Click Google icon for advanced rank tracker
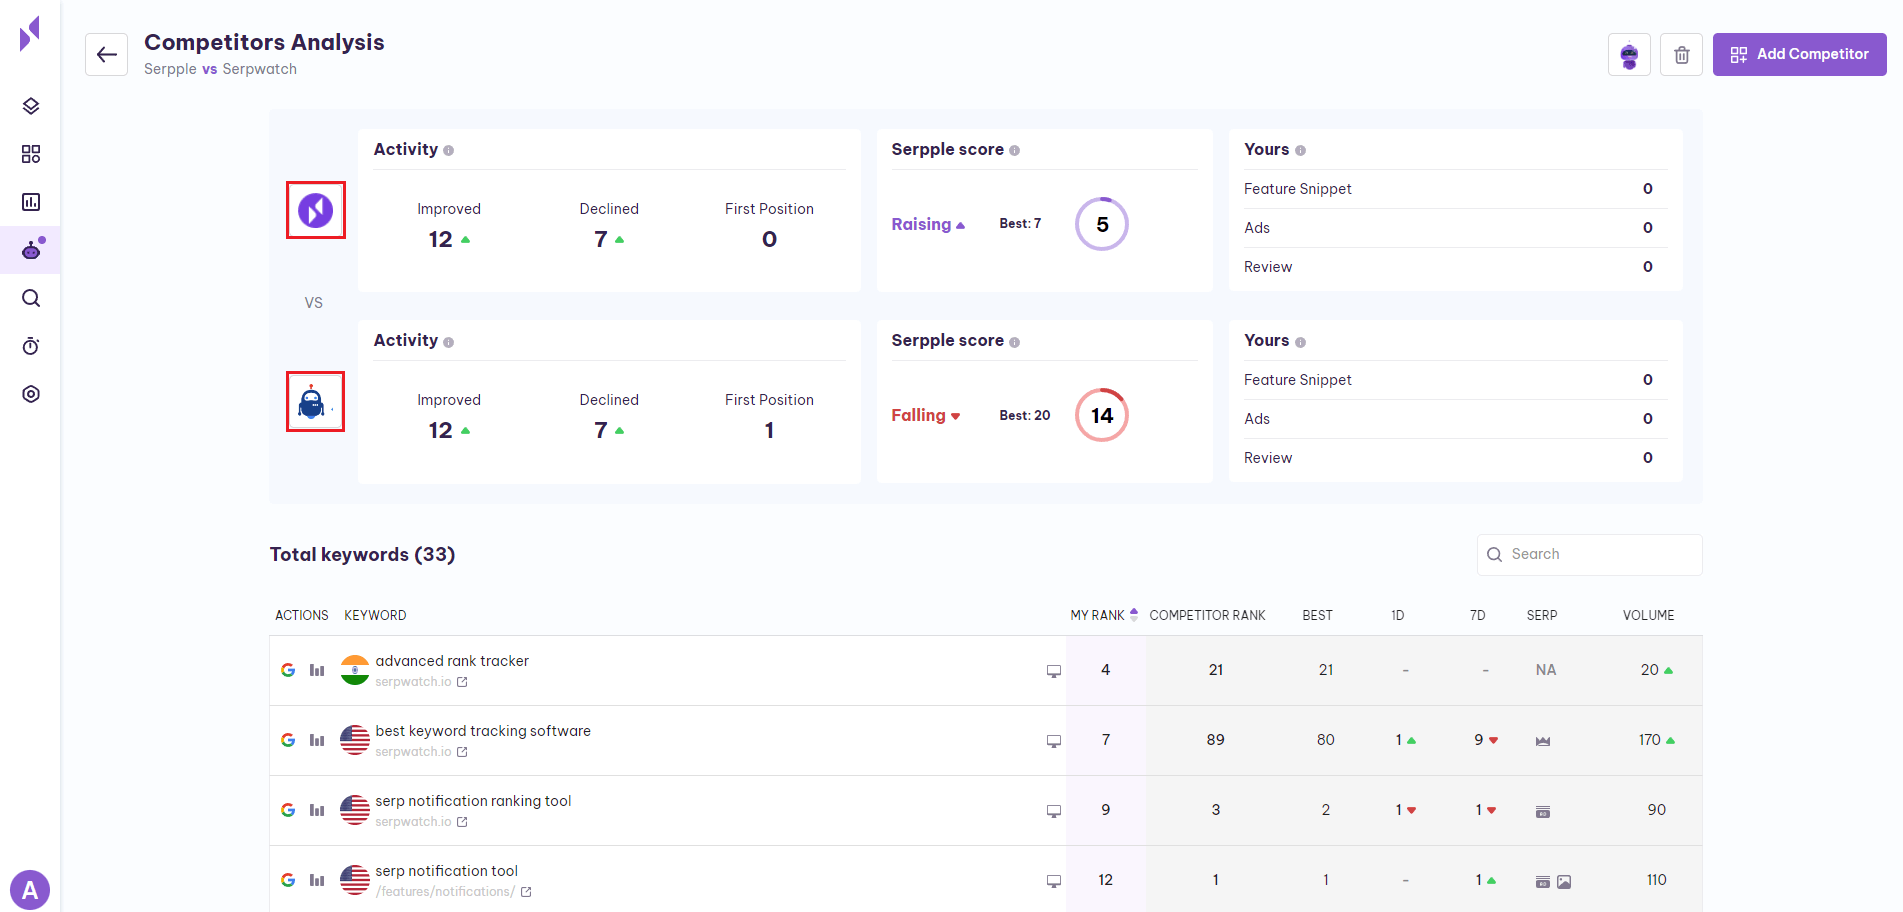This screenshot has height=912, width=1903. tap(288, 670)
